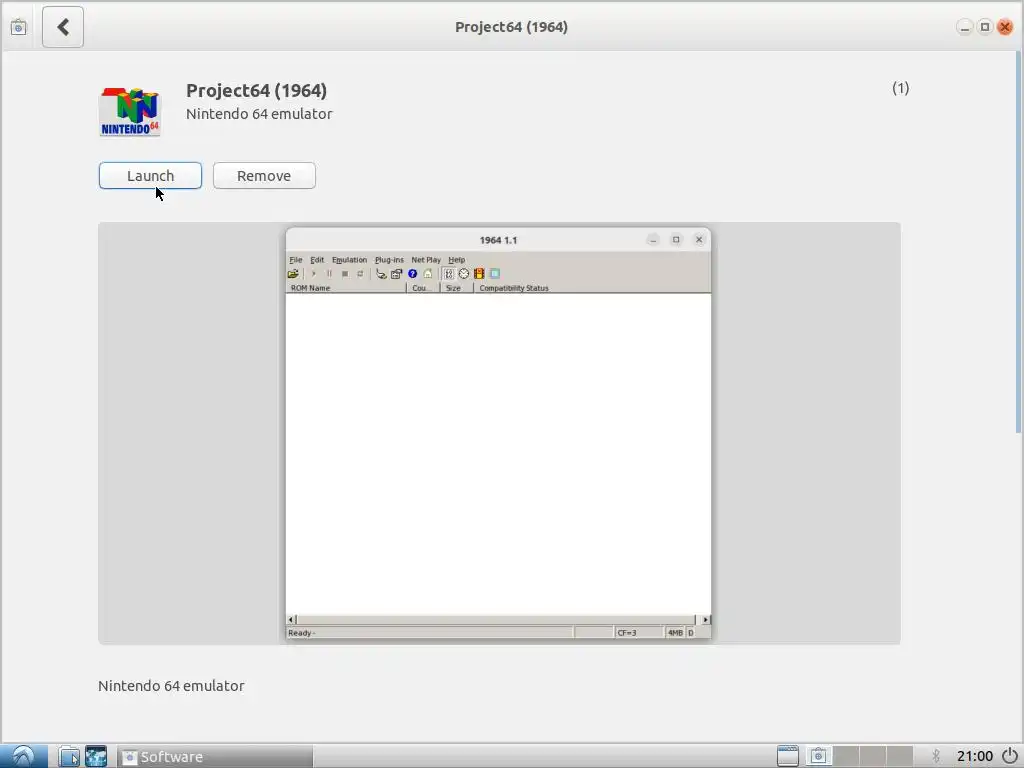Click the show desktop icon in the tray

[x=788, y=756]
